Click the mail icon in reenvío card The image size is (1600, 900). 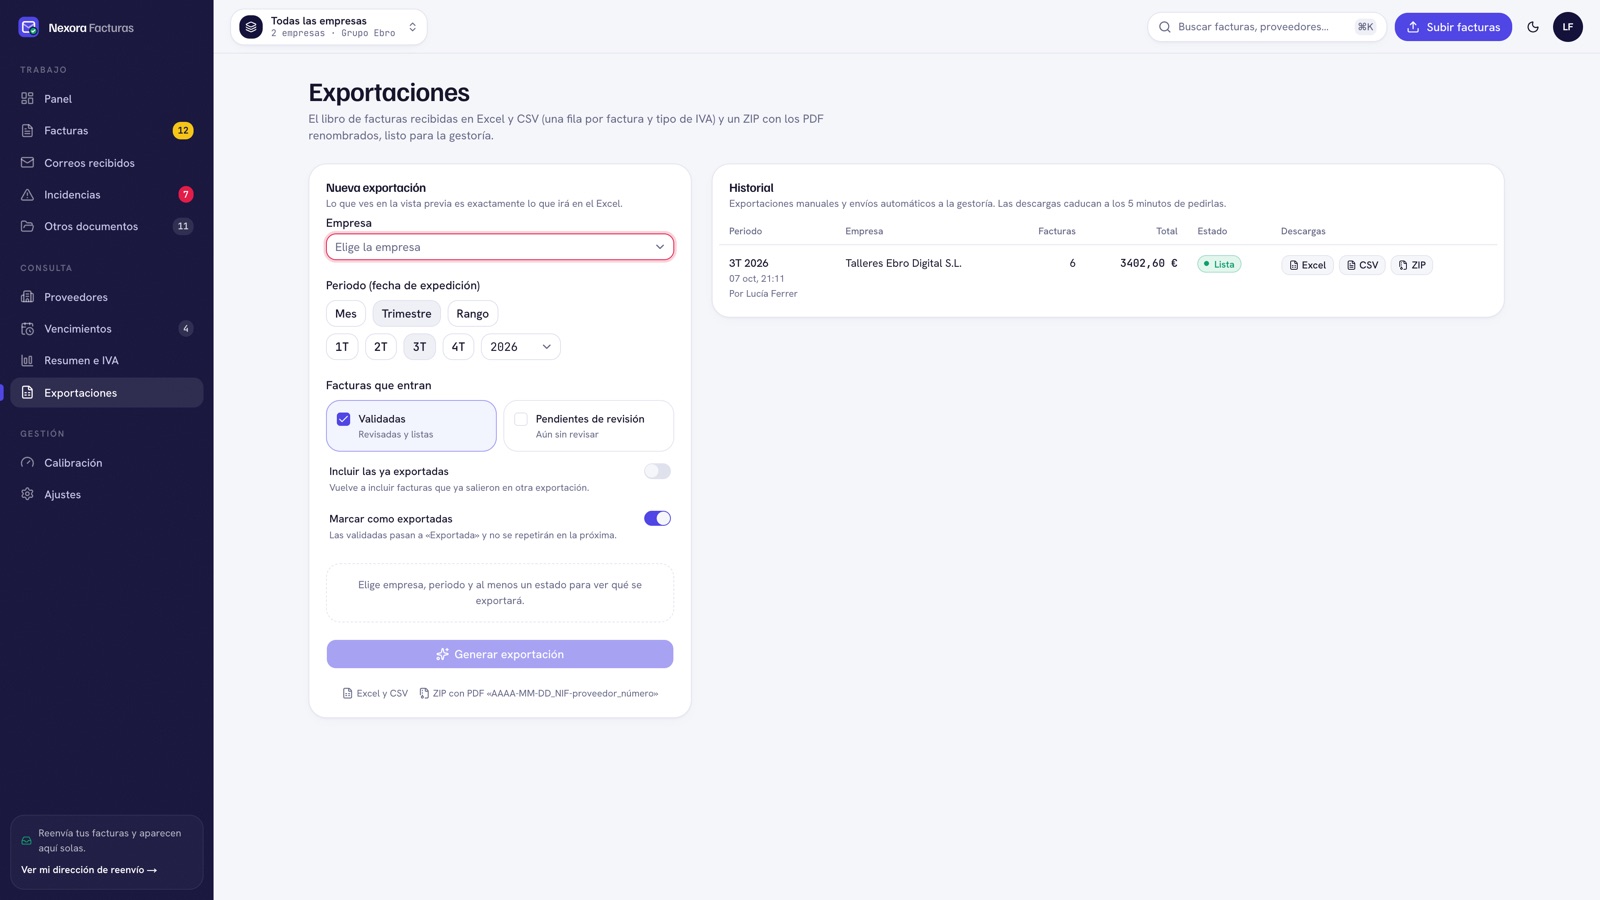pyautogui.click(x=27, y=841)
